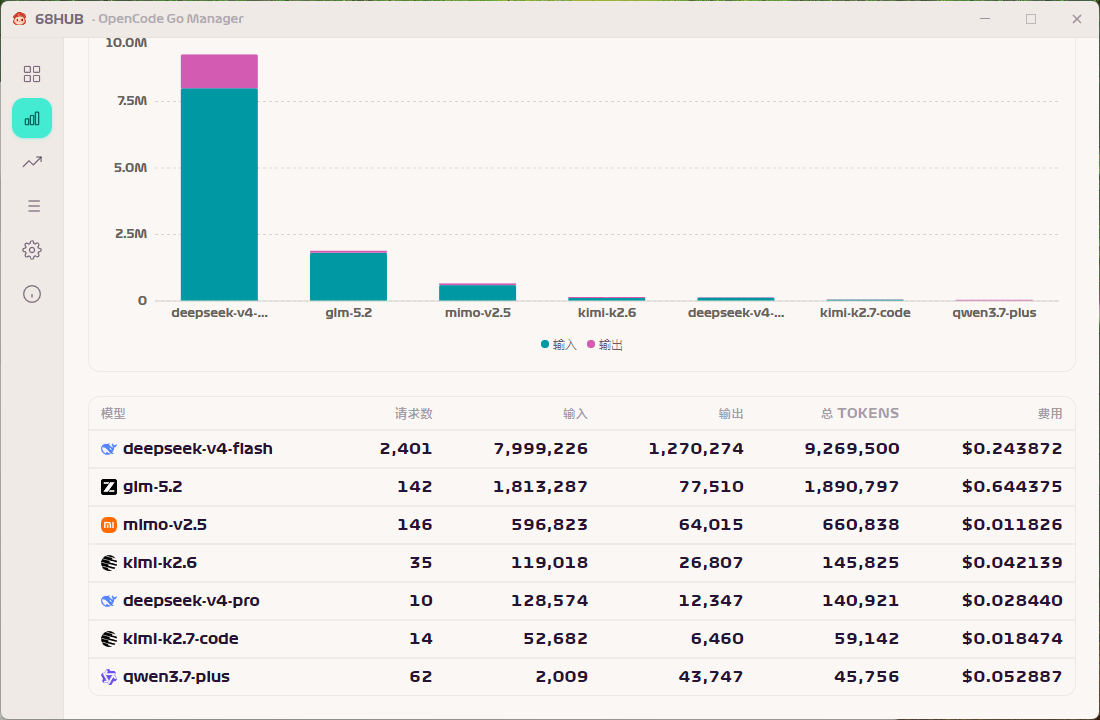Click the mimo-v2.5 orange mi icon
Image resolution: width=1100 pixels, height=720 pixels.
click(x=109, y=525)
